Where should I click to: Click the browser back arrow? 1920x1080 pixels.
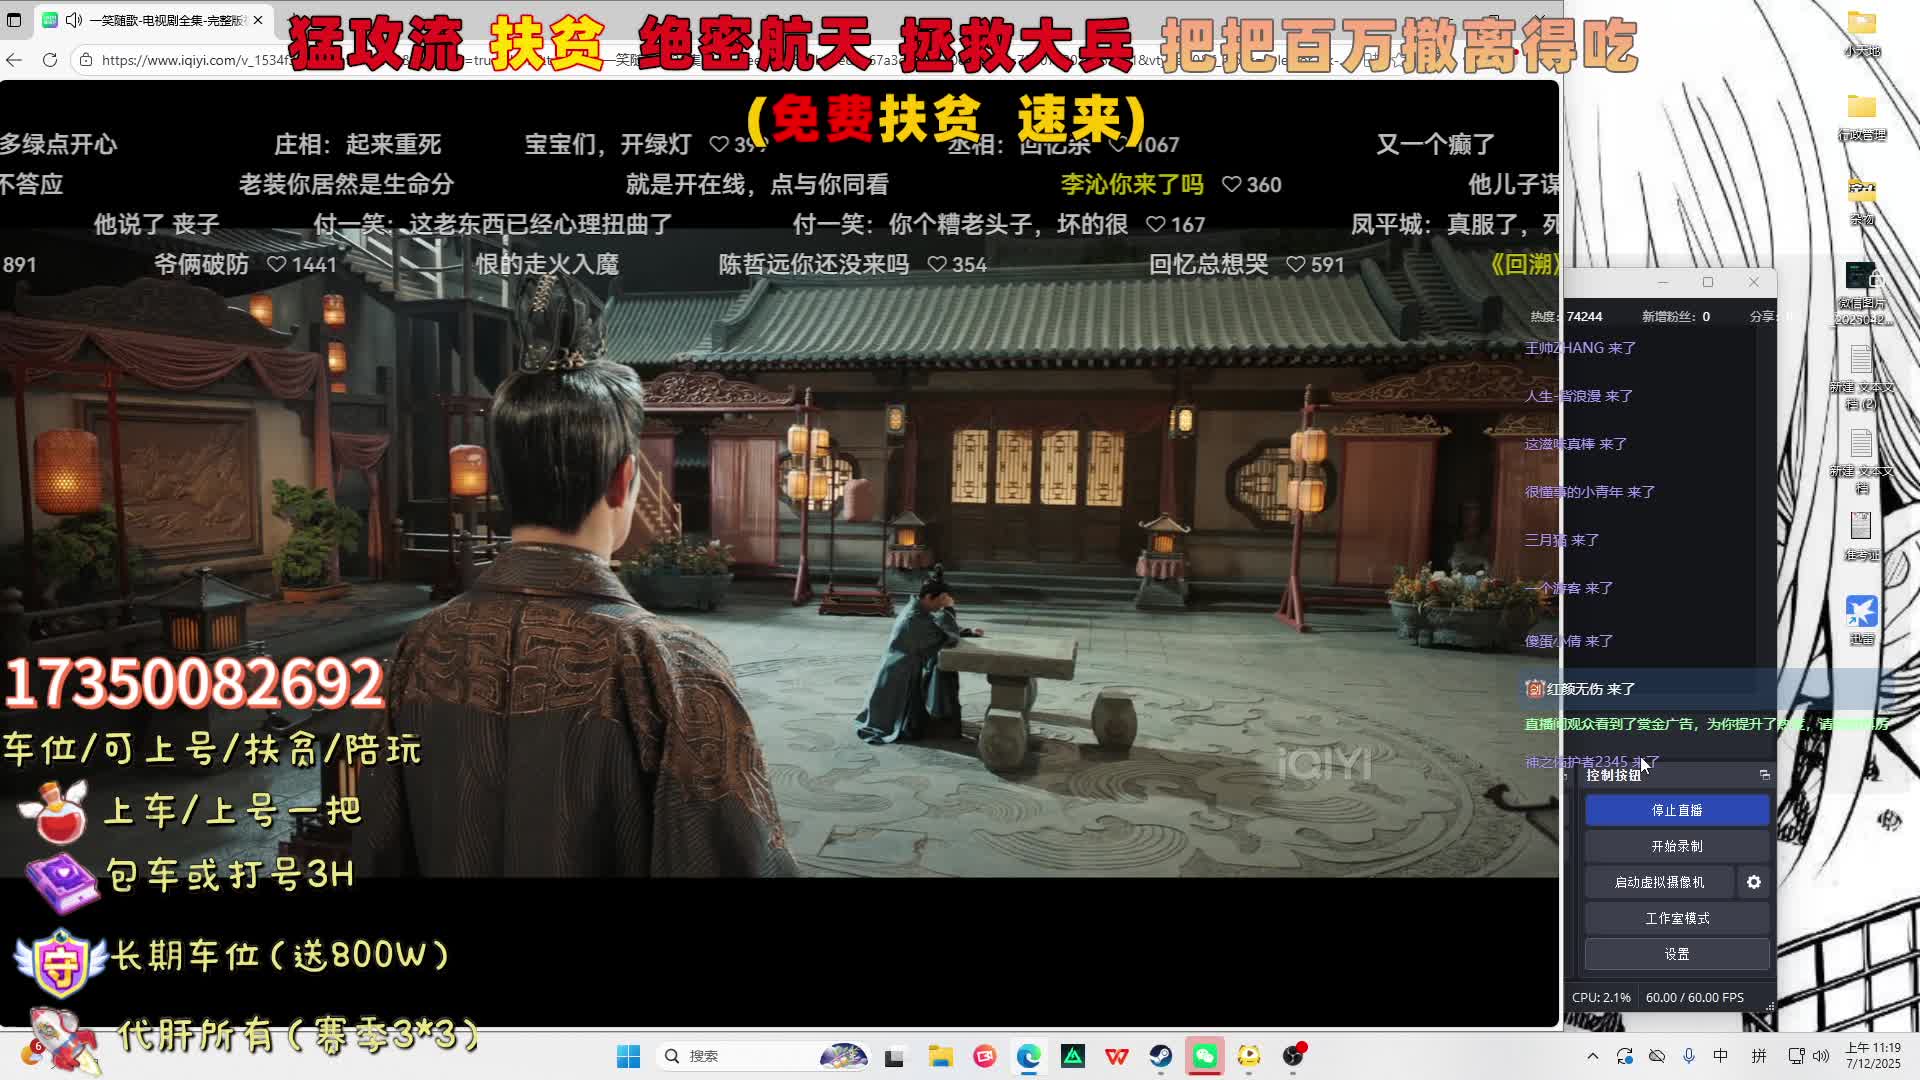[x=14, y=60]
